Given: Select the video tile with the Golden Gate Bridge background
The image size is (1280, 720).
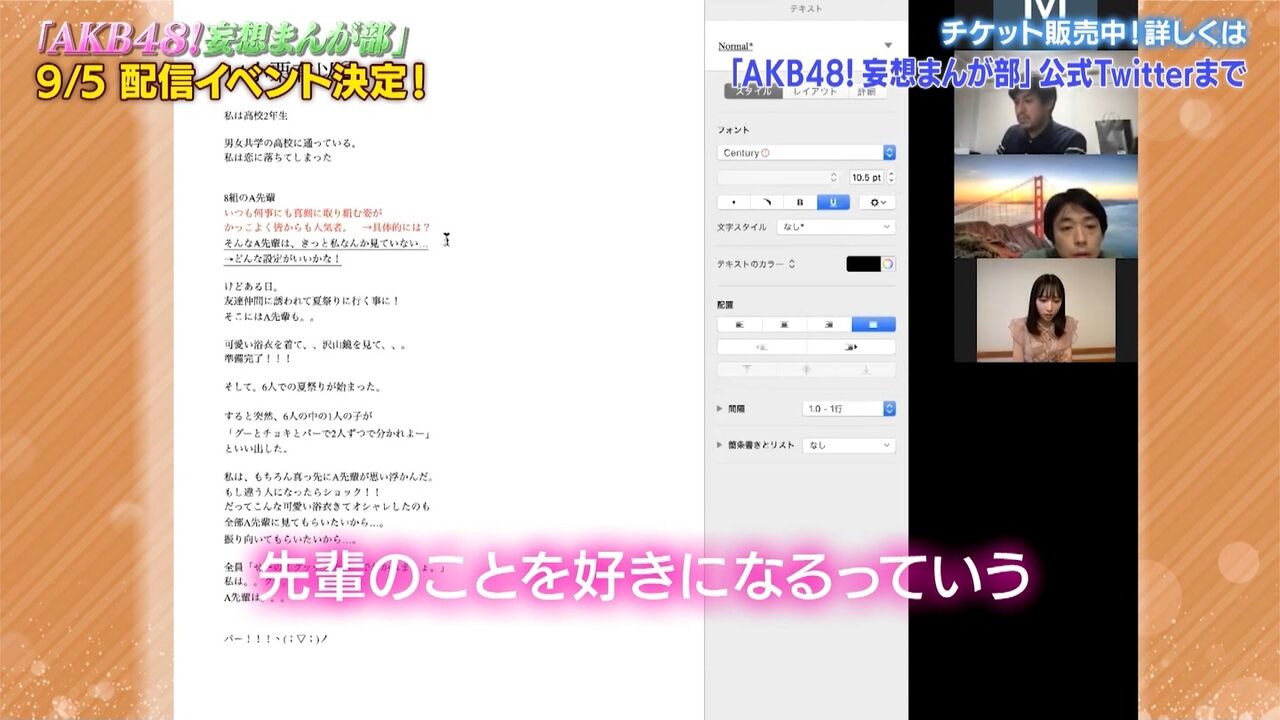Looking at the screenshot, I should coord(1045,207).
